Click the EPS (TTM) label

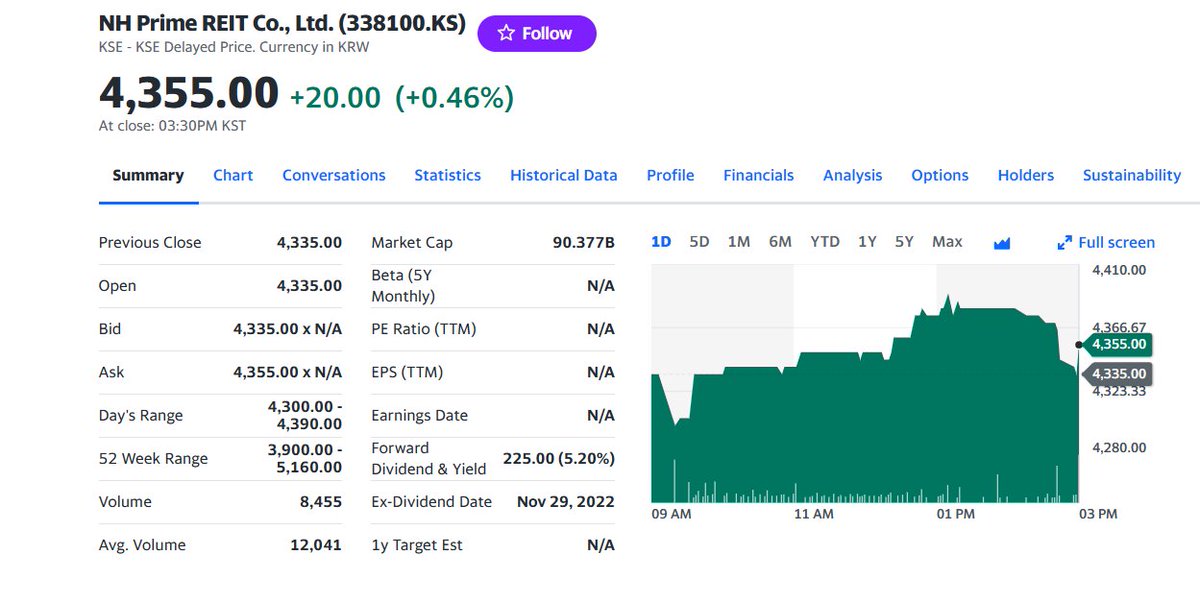(407, 372)
